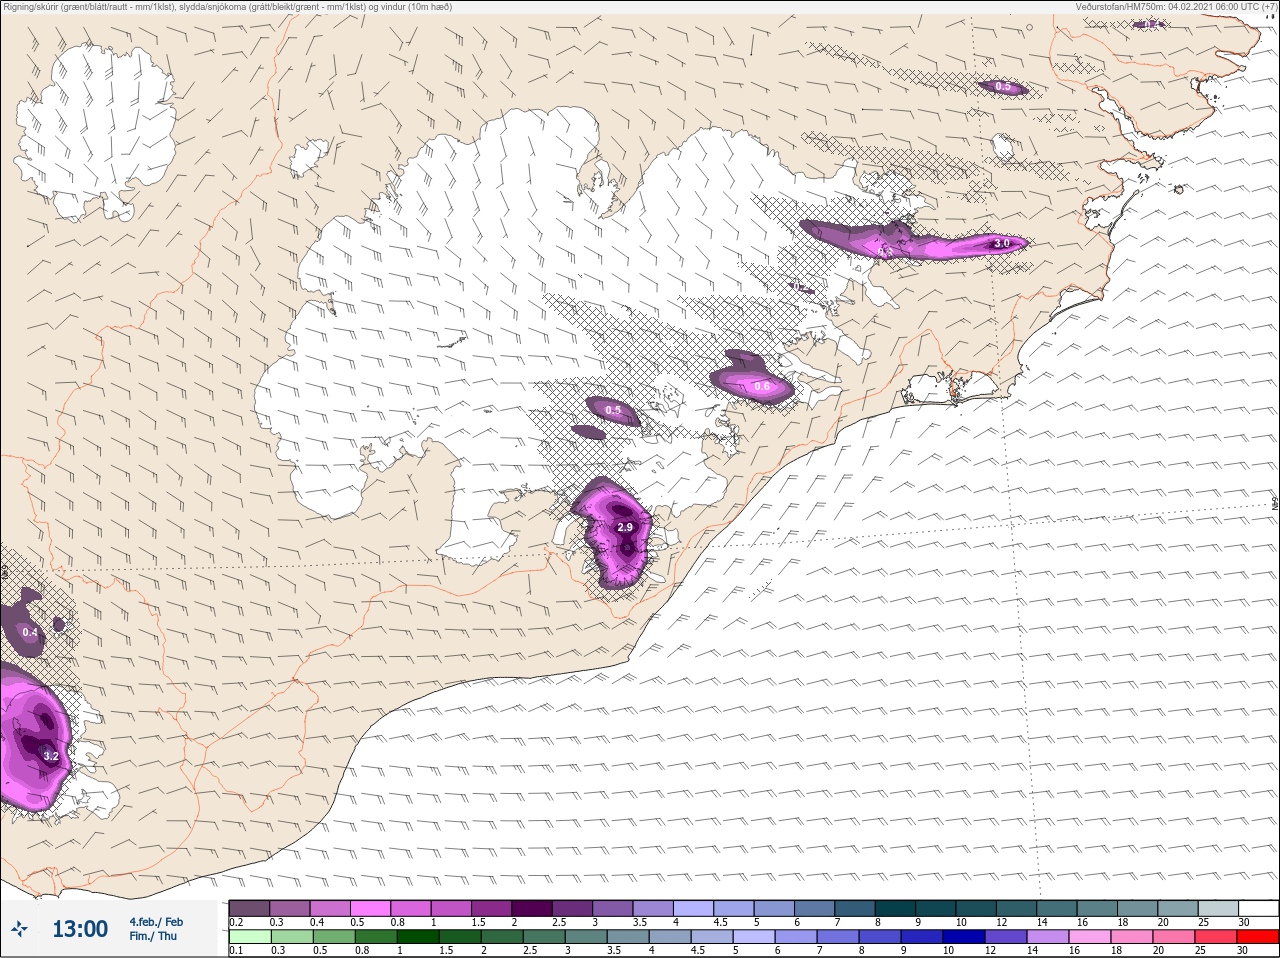Click the 'Fim./ Thu' weekday text
This screenshot has width=1280, height=958.
(153, 936)
